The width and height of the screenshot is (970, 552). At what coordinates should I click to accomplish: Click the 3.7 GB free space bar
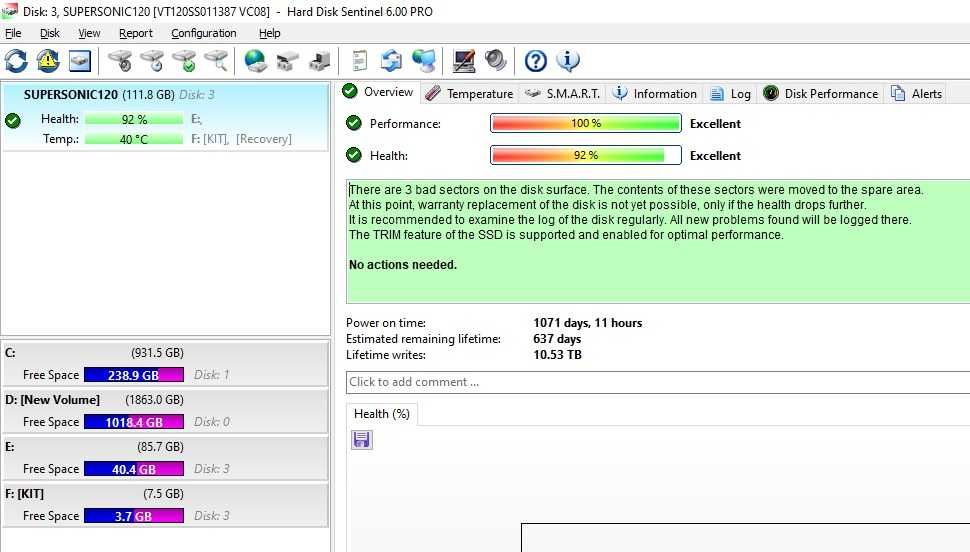coord(134,516)
